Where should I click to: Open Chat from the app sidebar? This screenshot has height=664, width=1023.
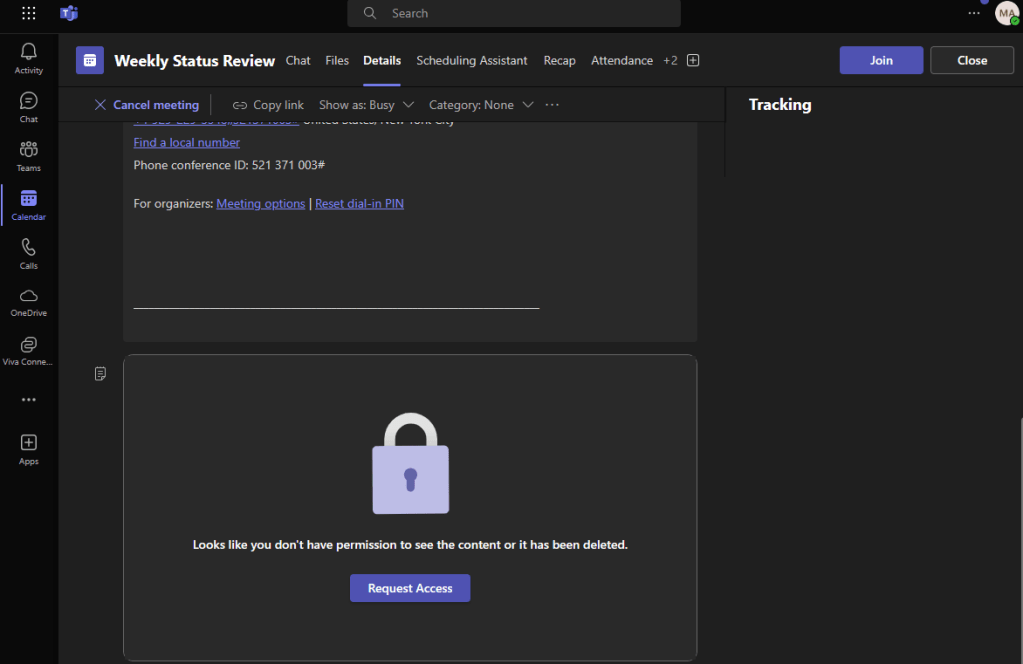pos(28,104)
